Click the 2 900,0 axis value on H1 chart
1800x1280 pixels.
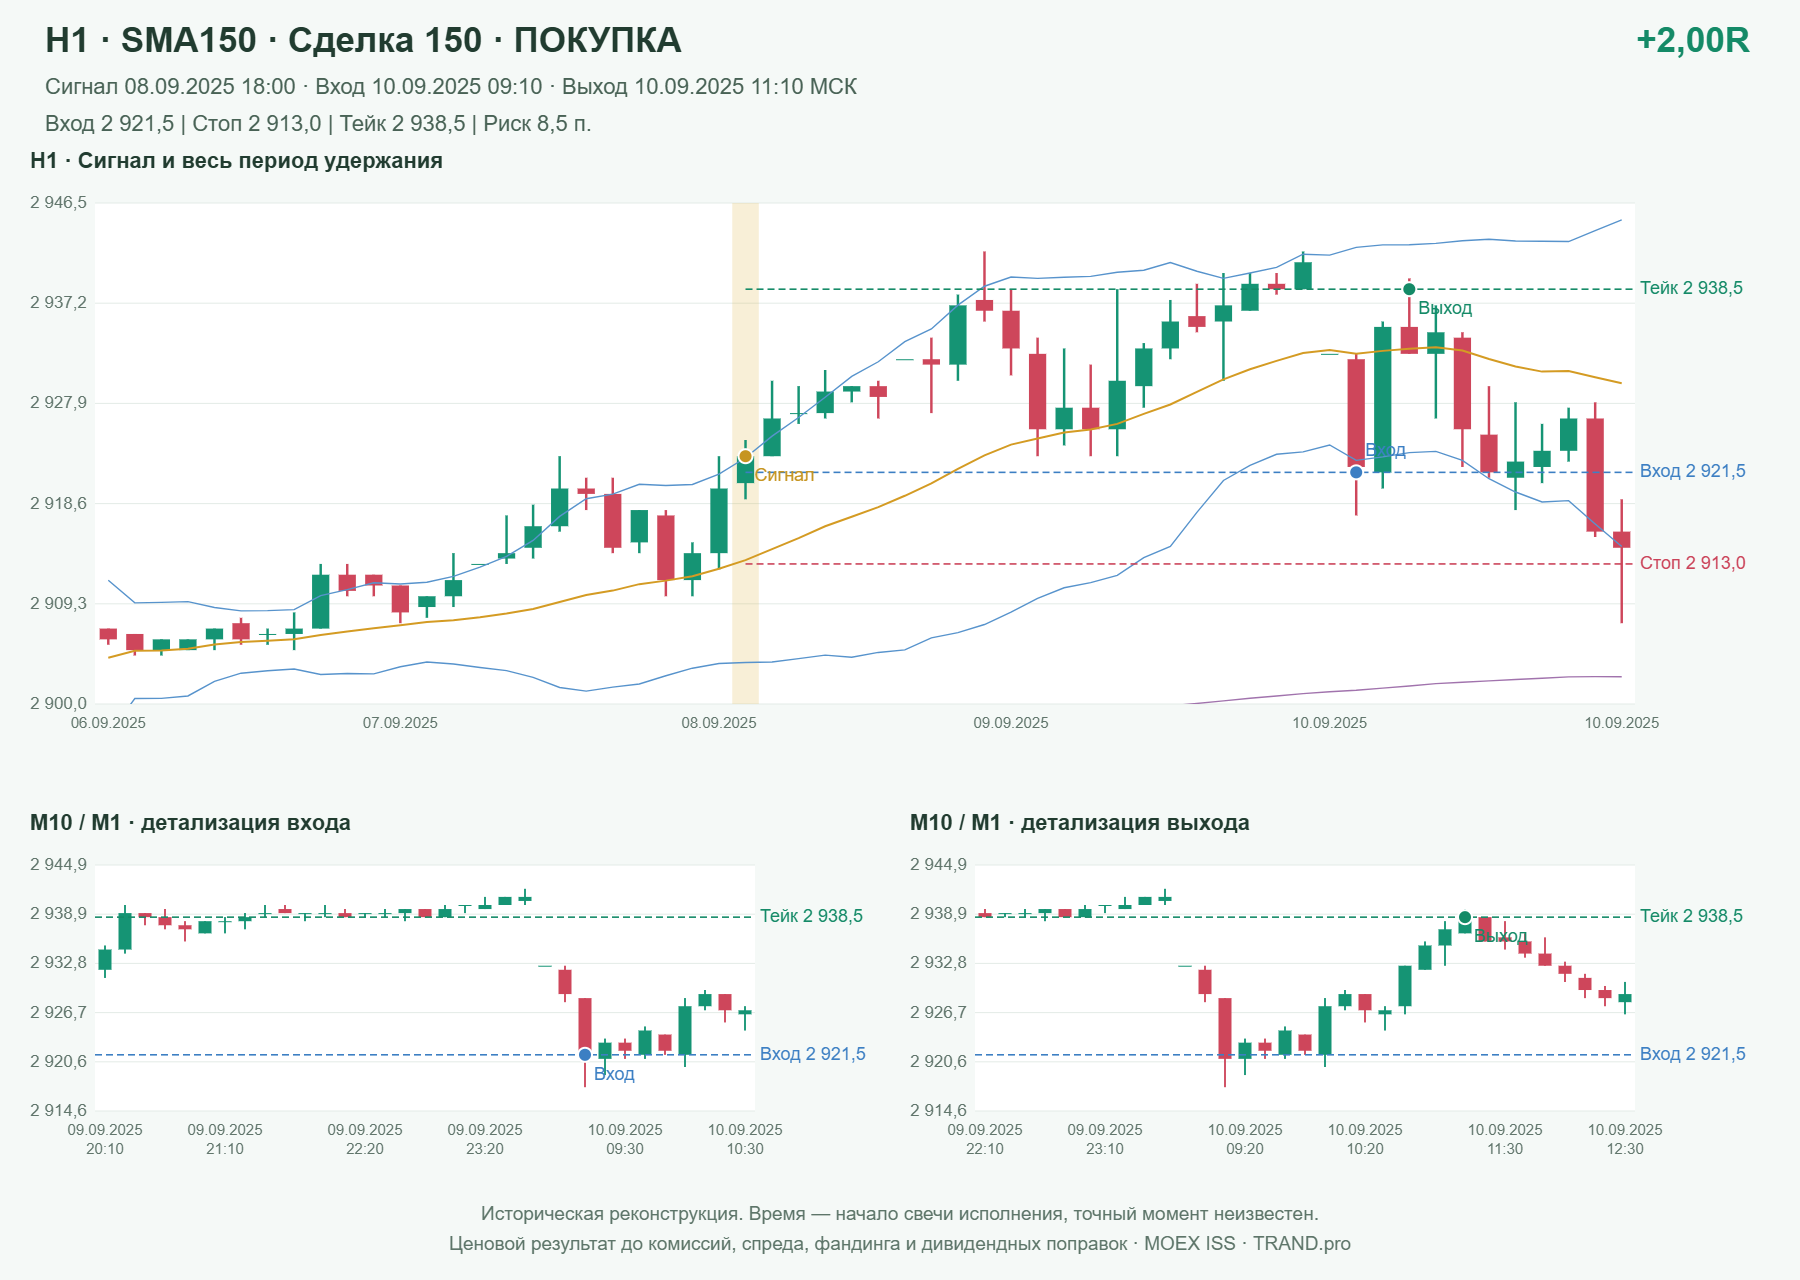[x=58, y=703]
